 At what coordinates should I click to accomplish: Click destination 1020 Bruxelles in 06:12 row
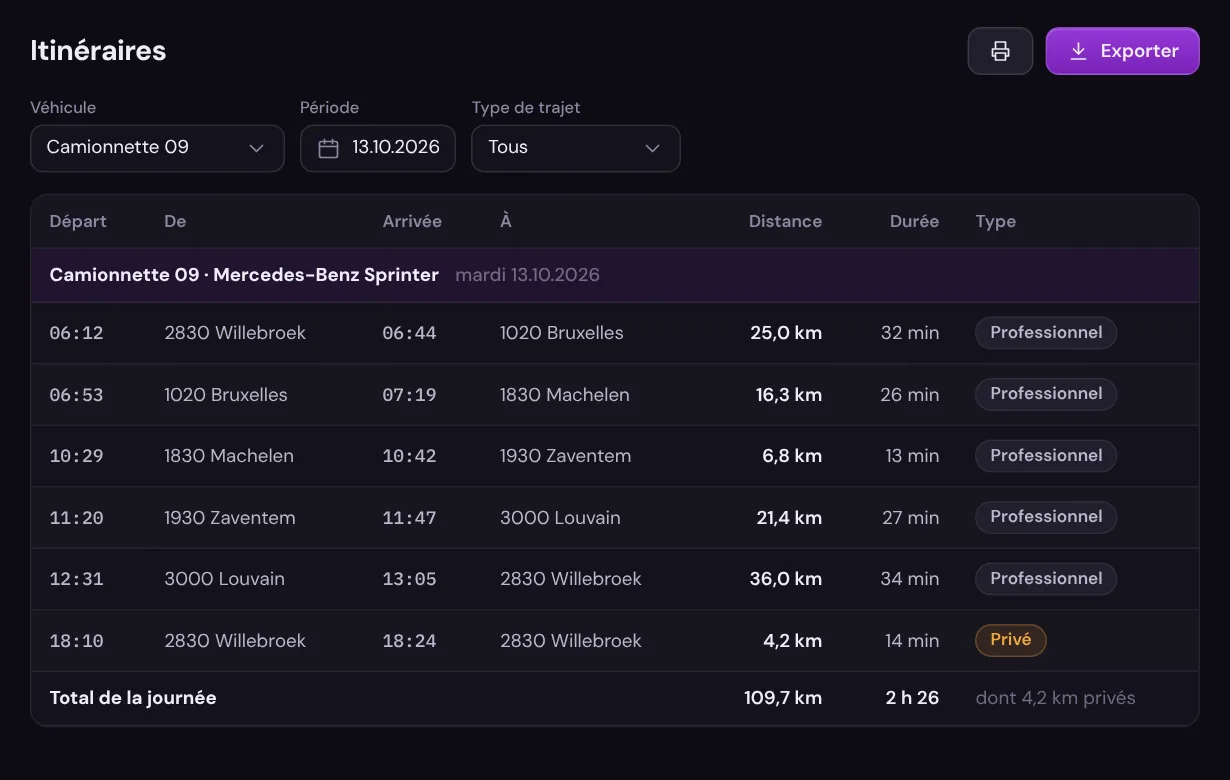(x=562, y=333)
